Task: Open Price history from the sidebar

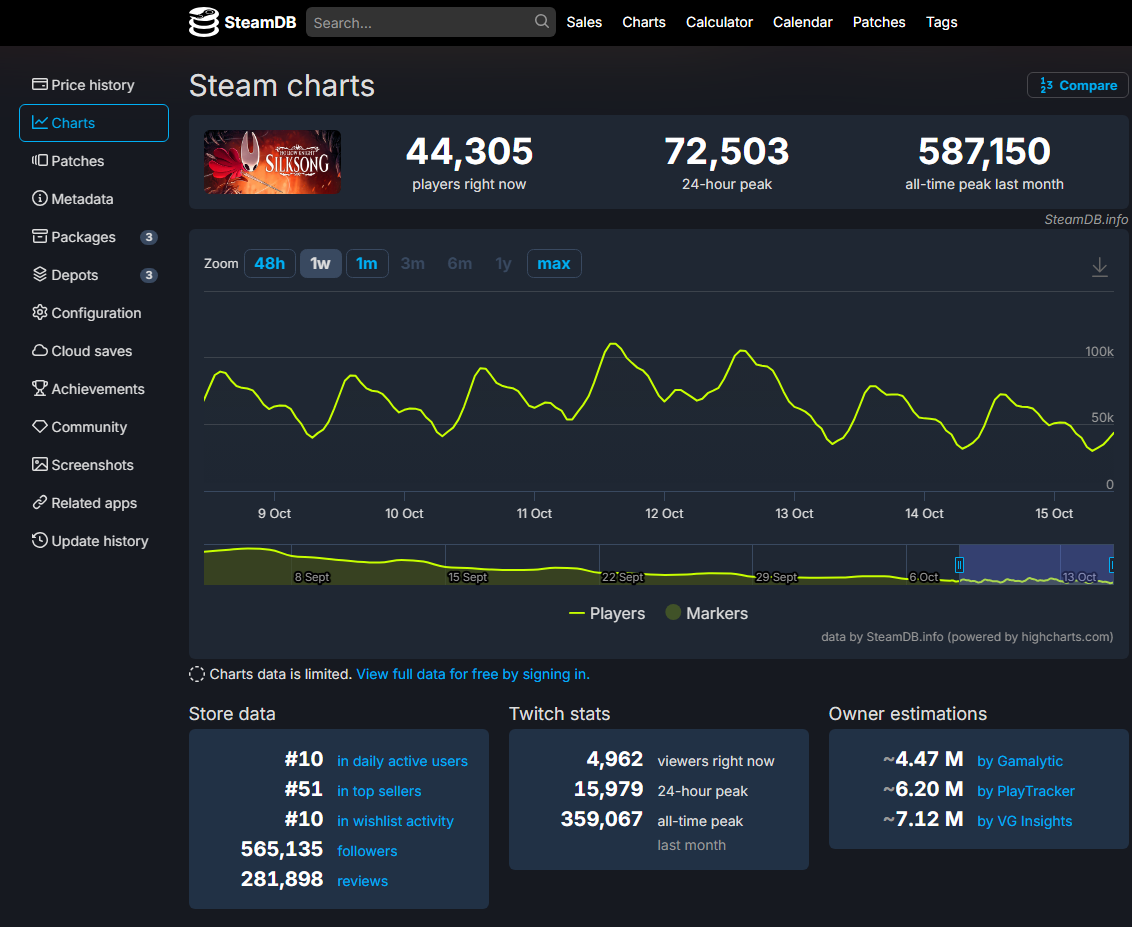Action: tap(94, 85)
